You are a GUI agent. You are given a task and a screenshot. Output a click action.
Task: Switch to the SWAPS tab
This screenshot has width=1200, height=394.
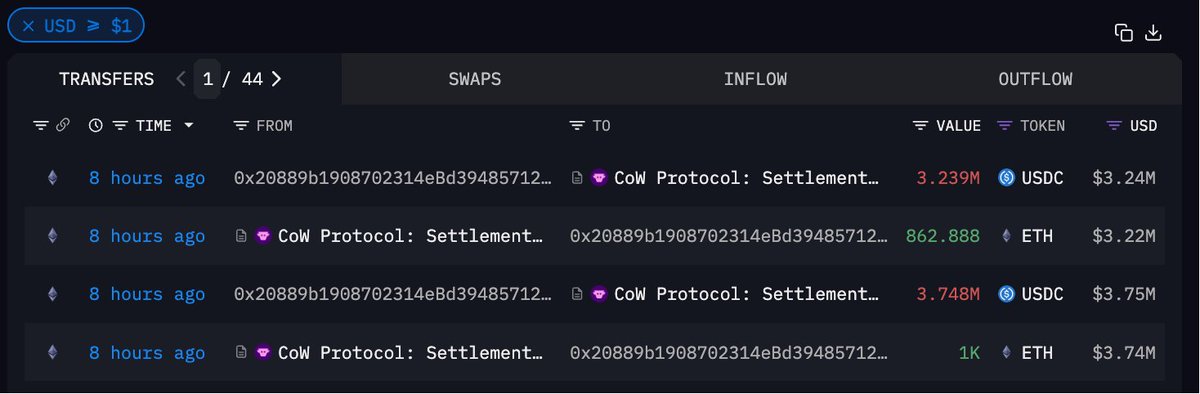(475, 79)
